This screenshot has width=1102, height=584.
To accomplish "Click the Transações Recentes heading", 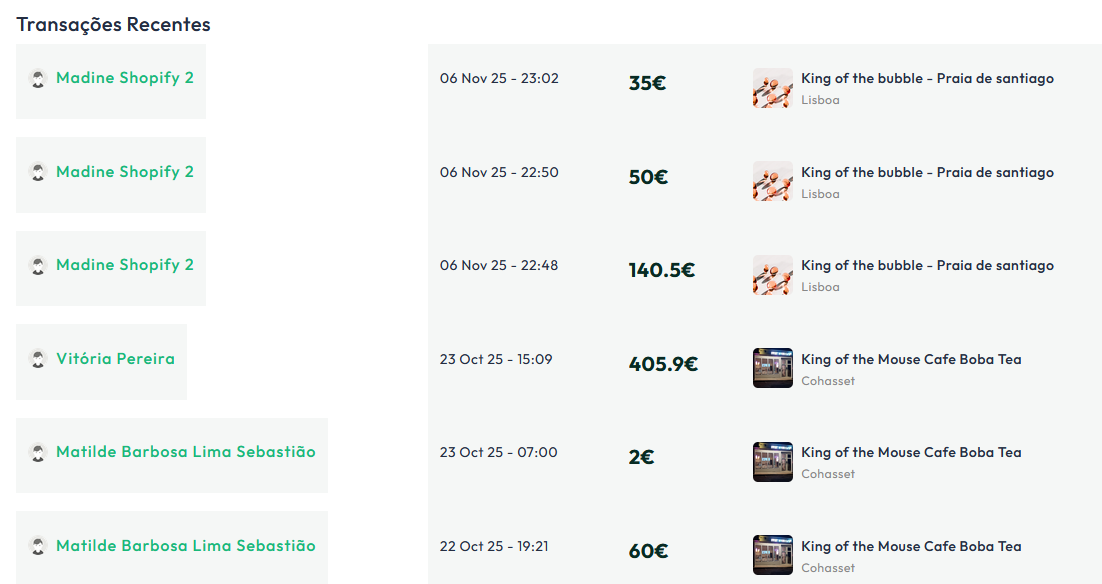I will [113, 24].
